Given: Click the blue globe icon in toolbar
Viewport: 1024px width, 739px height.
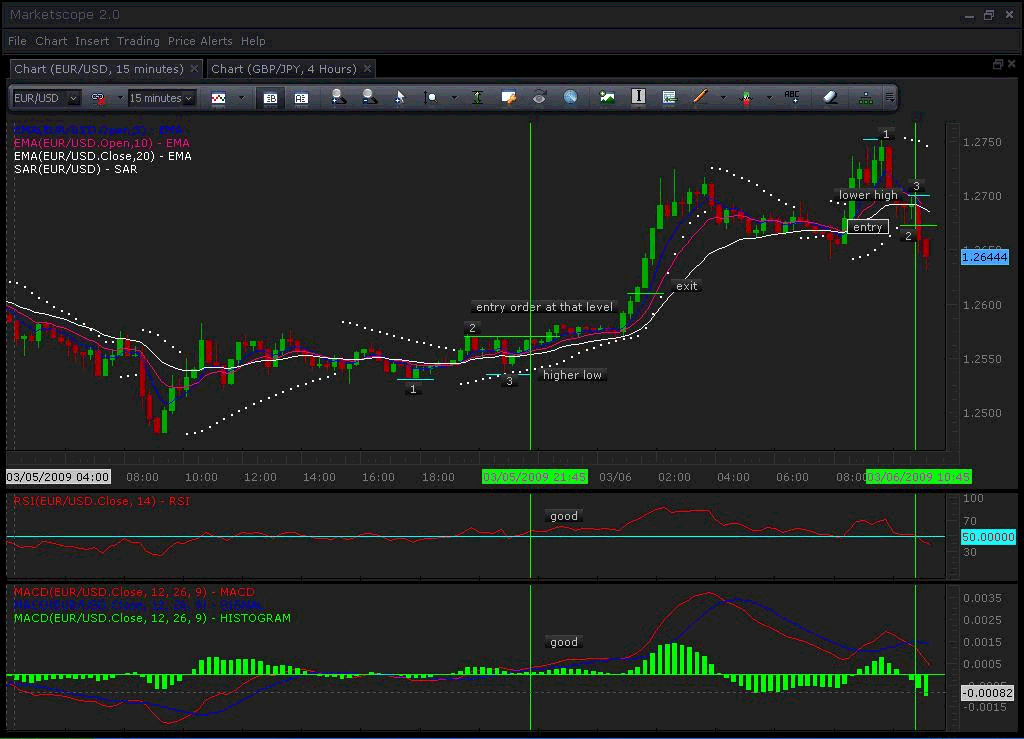Looking at the screenshot, I should point(570,97).
